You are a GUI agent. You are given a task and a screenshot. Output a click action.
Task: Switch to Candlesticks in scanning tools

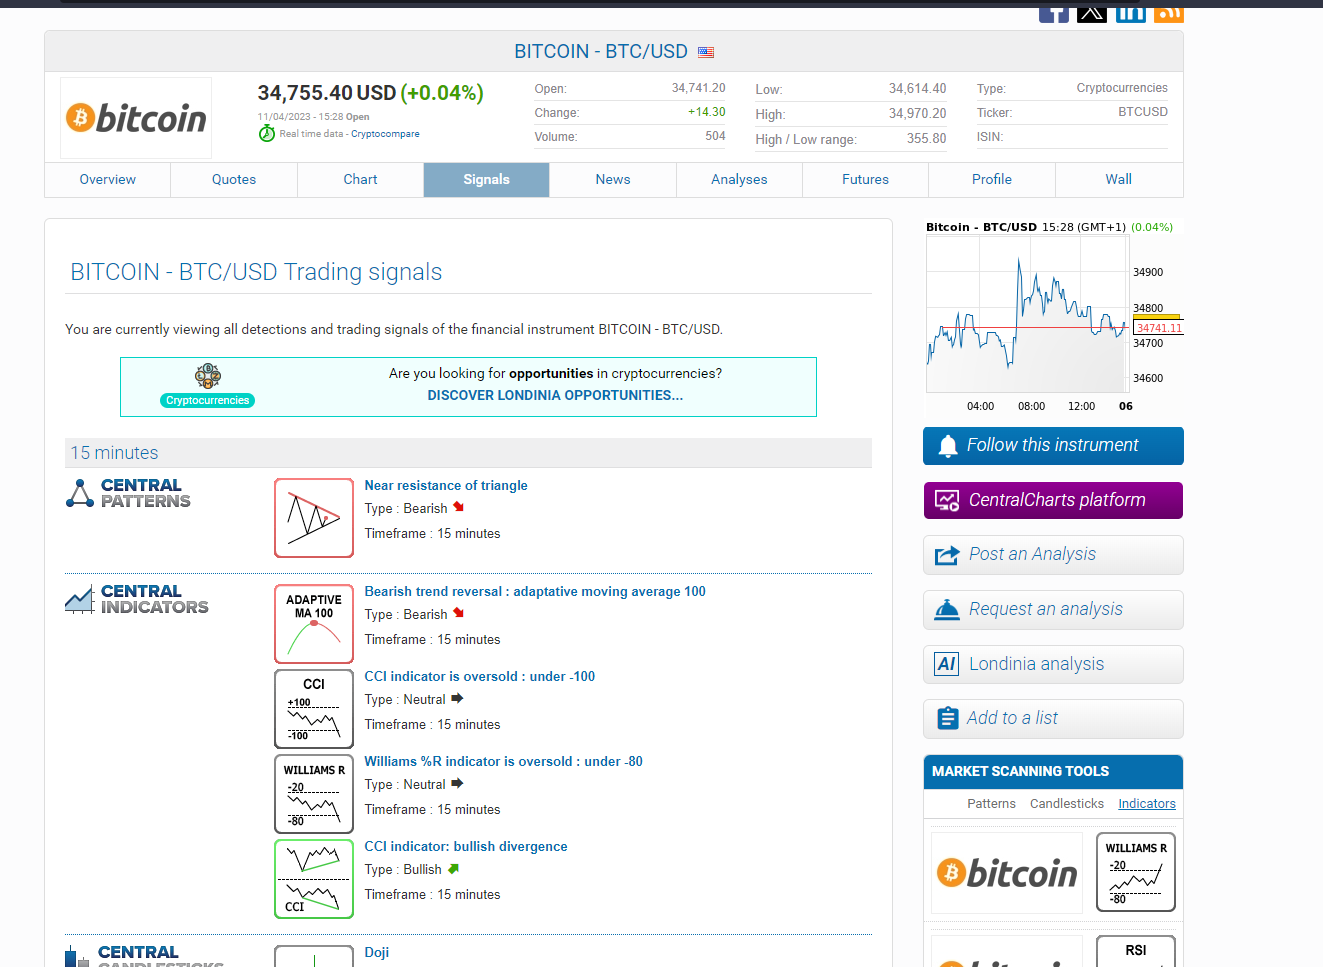(x=1066, y=804)
